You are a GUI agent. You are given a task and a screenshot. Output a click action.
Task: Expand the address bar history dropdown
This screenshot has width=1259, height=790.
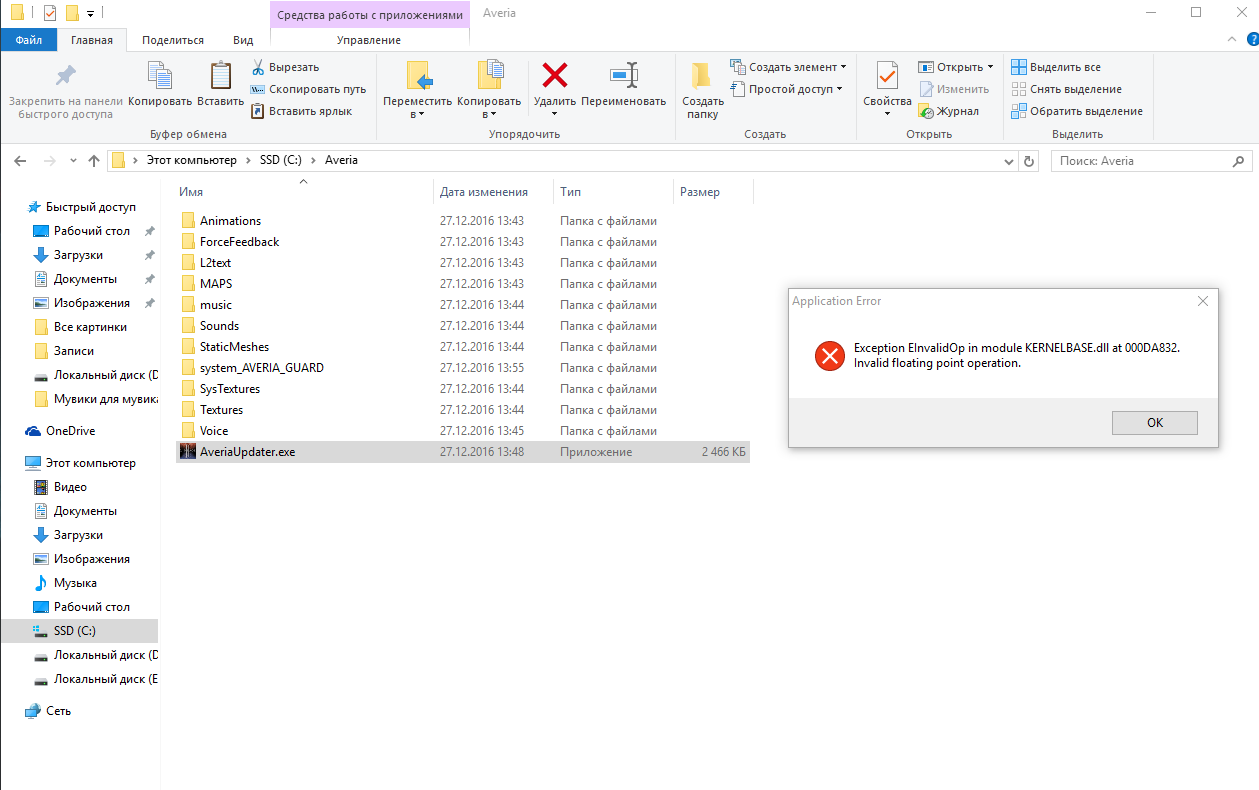[1007, 160]
